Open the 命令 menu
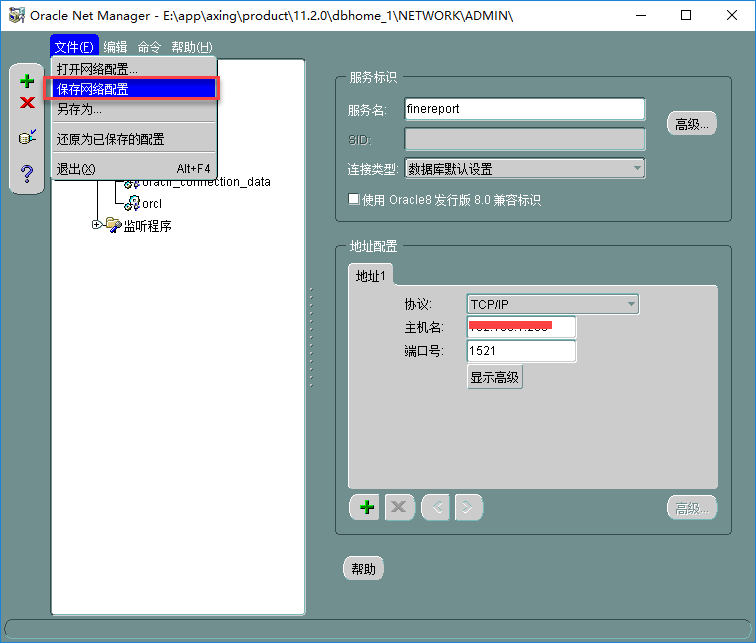The width and height of the screenshot is (756, 643). coord(149,47)
